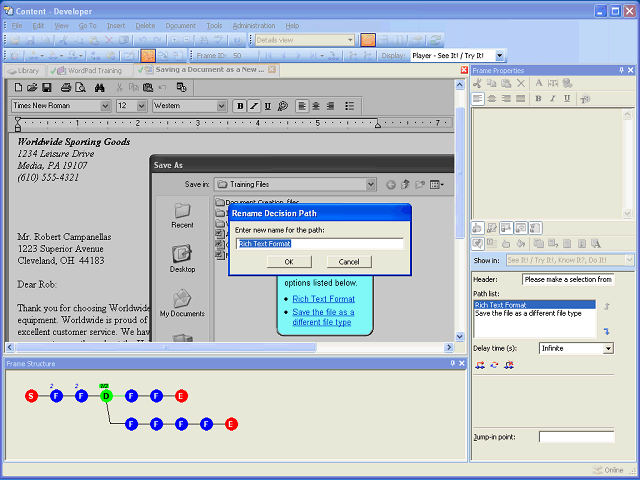The image size is (640, 480).
Task: Toggle Italic in Frame Properties panel
Action: pyautogui.click(x=553, y=98)
